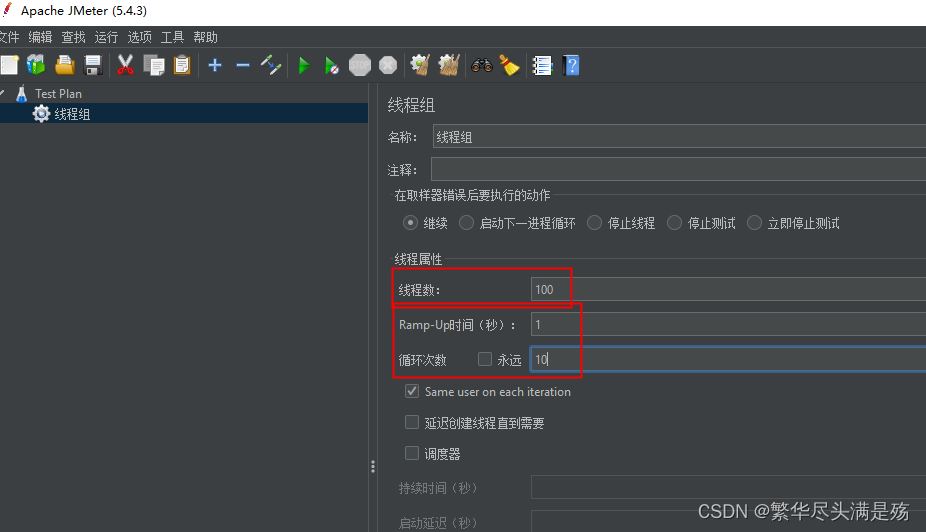Select the 立即停止测试 radio option
Screen dimensions: 926x532
point(754,223)
